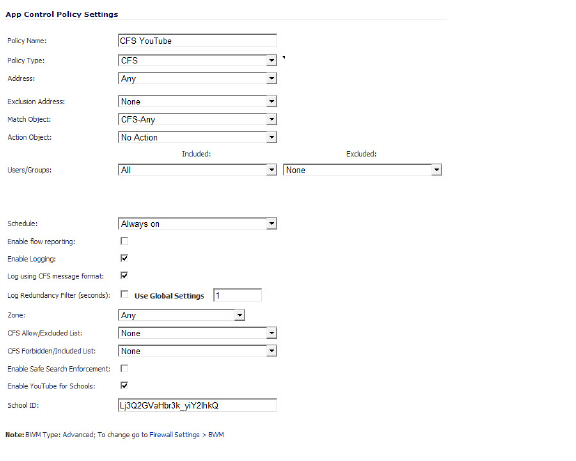Open the Action Object dropdown
The height and width of the screenshot is (461, 576).
click(197, 137)
